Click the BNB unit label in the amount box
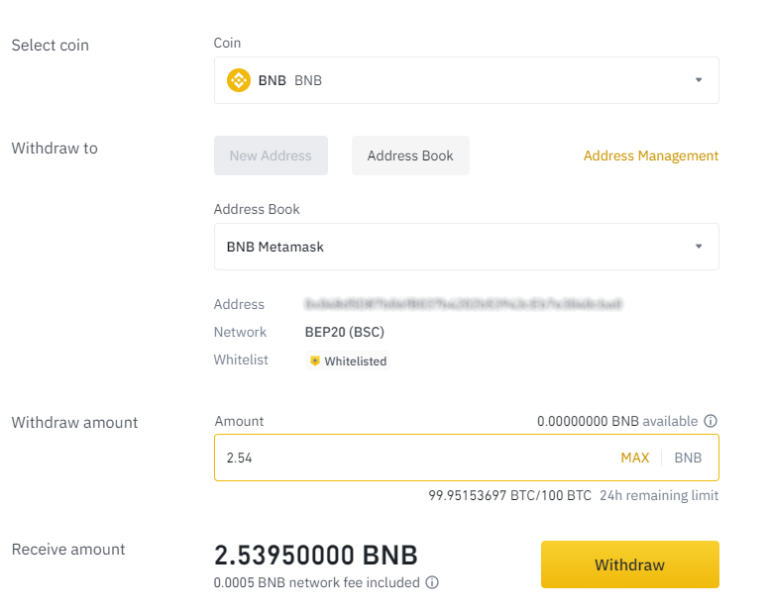 tap(688, 458)
